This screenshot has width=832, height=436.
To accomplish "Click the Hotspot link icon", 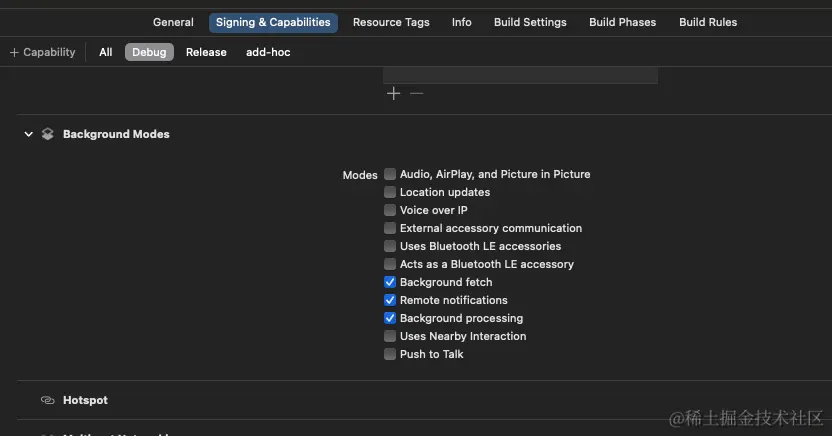I will tap(47, 400).
